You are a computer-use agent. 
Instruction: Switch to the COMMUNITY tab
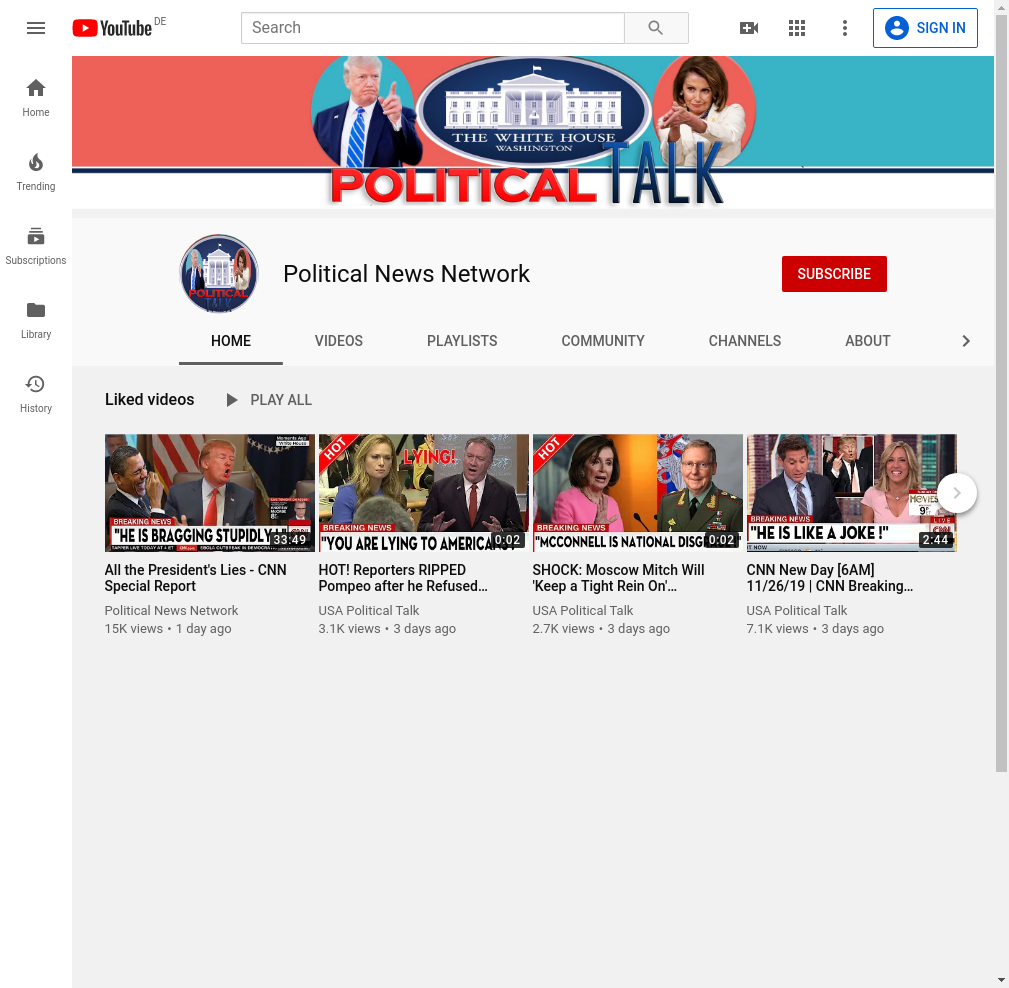coord(603,341)
